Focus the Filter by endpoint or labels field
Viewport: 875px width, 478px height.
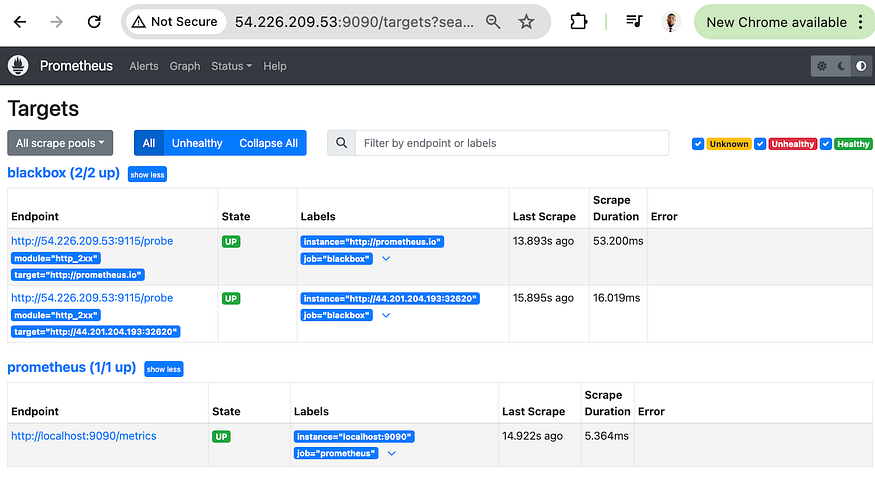click(512, 143)
